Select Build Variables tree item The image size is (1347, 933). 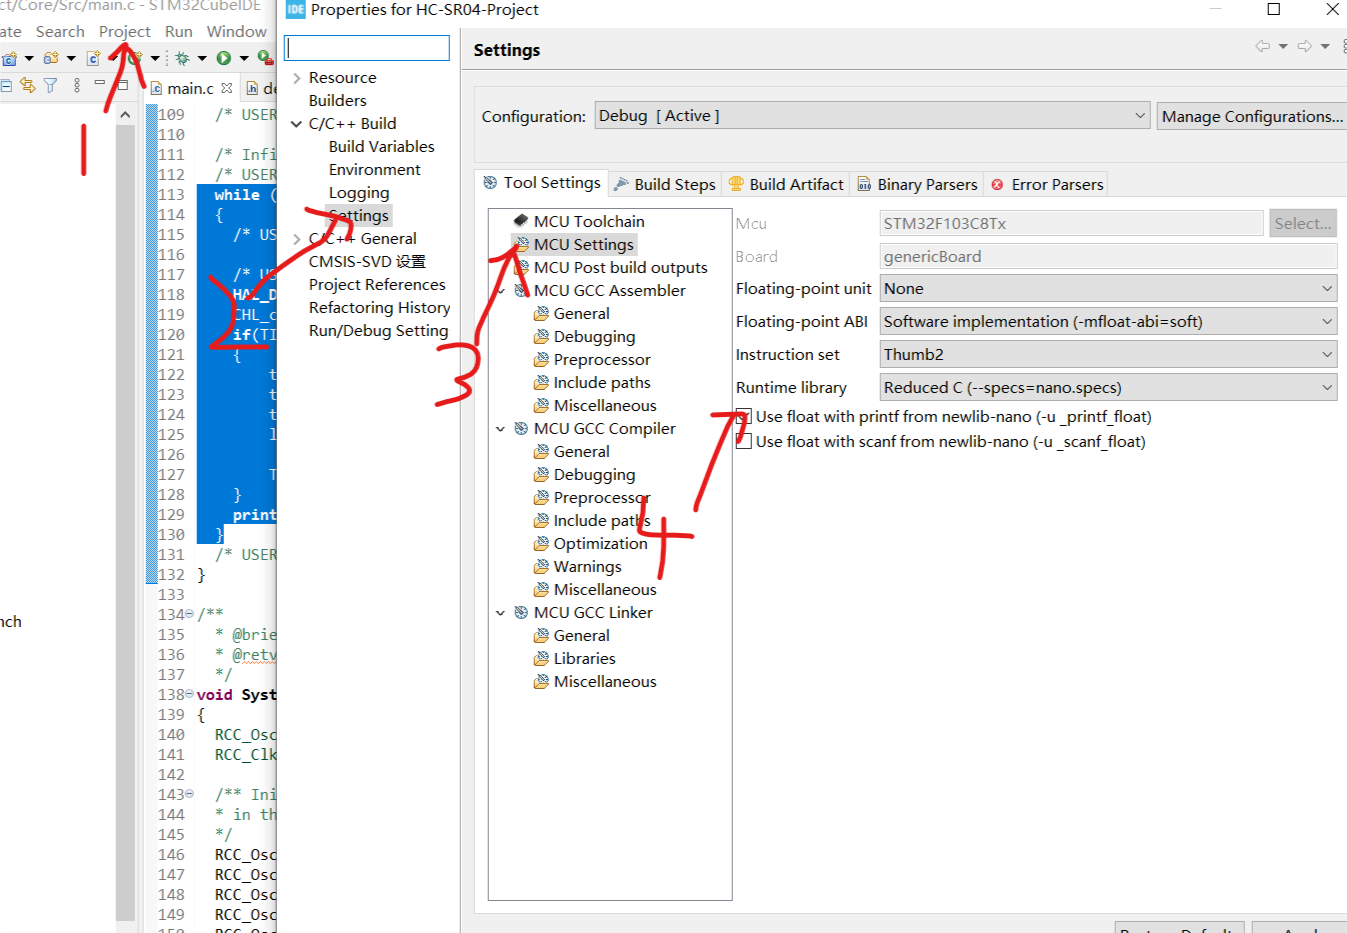[382, 146]
